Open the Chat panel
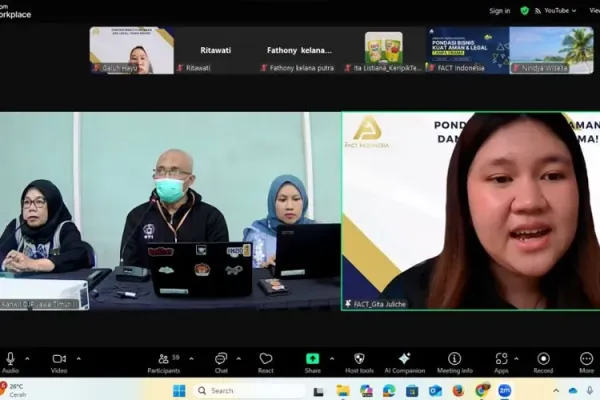This screenshot has height=400, width=600. tap(221, 360)
